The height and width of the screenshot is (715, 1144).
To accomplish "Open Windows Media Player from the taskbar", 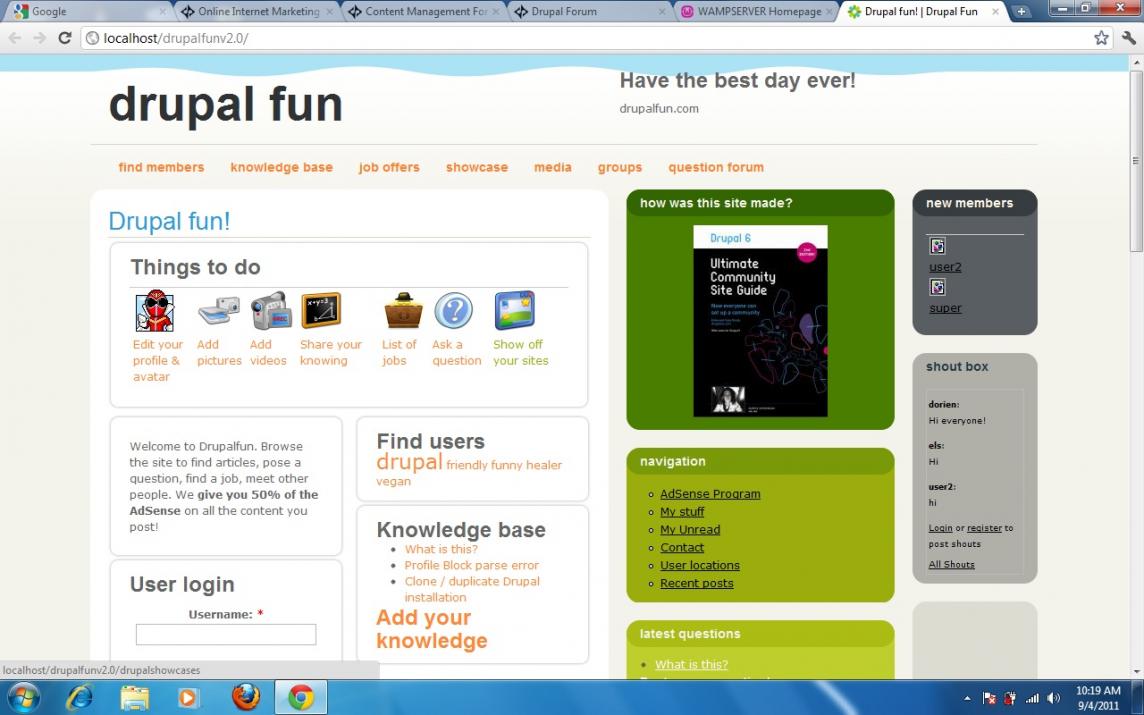I will tap(188, 697).
